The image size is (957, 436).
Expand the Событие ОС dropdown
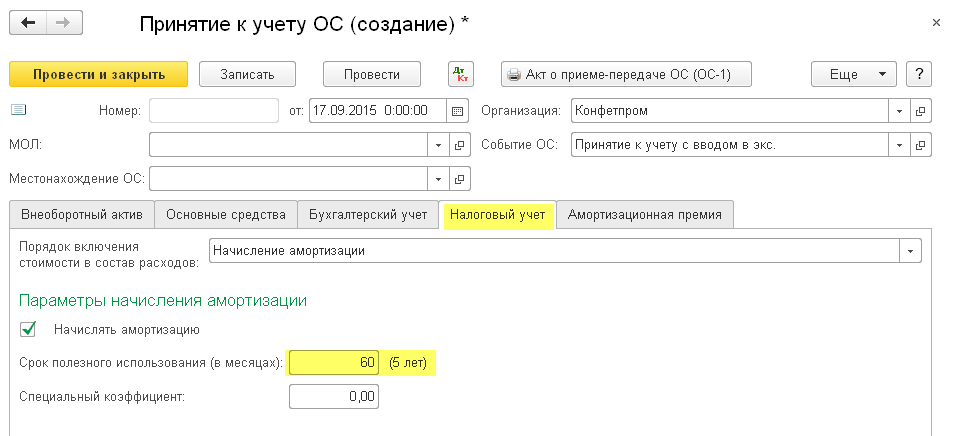pos(899,145)
